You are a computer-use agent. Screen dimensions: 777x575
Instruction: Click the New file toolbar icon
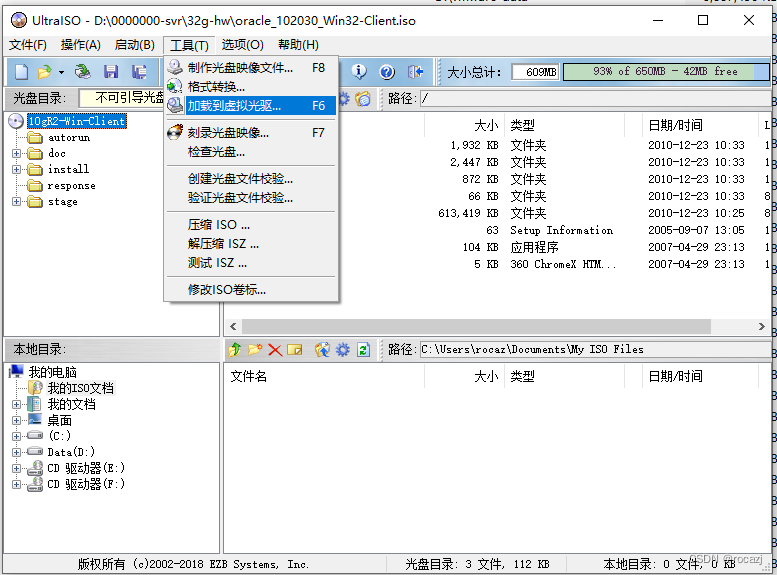coord(21,72)
